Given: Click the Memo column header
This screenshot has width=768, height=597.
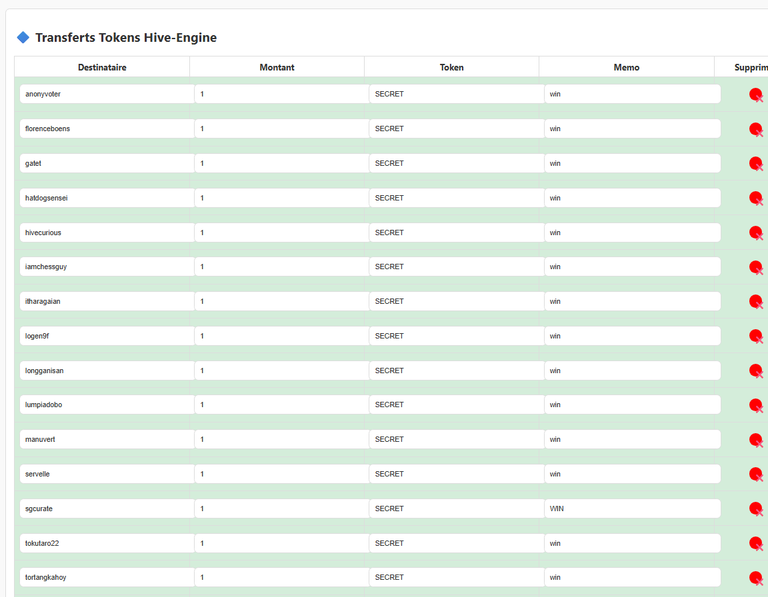Looking at the screenshot, I should (x=626, y=67).
